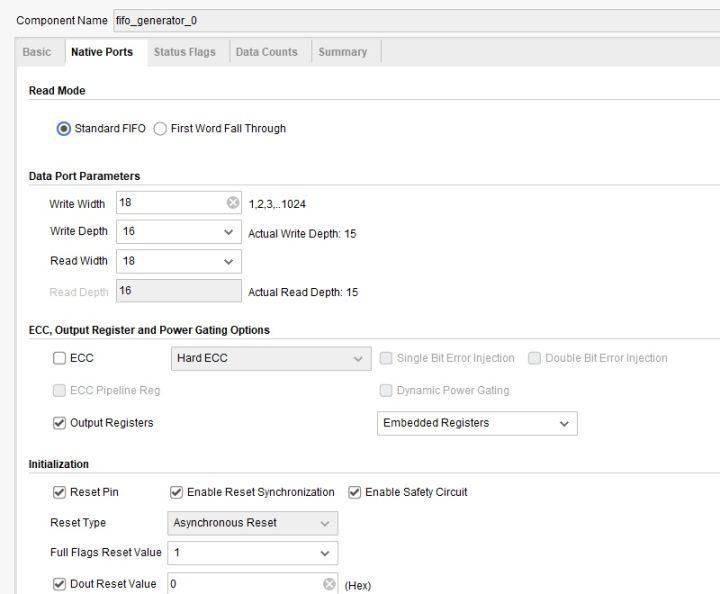Image resolution: width=720 pixels, height=594 pixels.
Task: Select Standard FIFO read mode
Action: click(65, 129)
